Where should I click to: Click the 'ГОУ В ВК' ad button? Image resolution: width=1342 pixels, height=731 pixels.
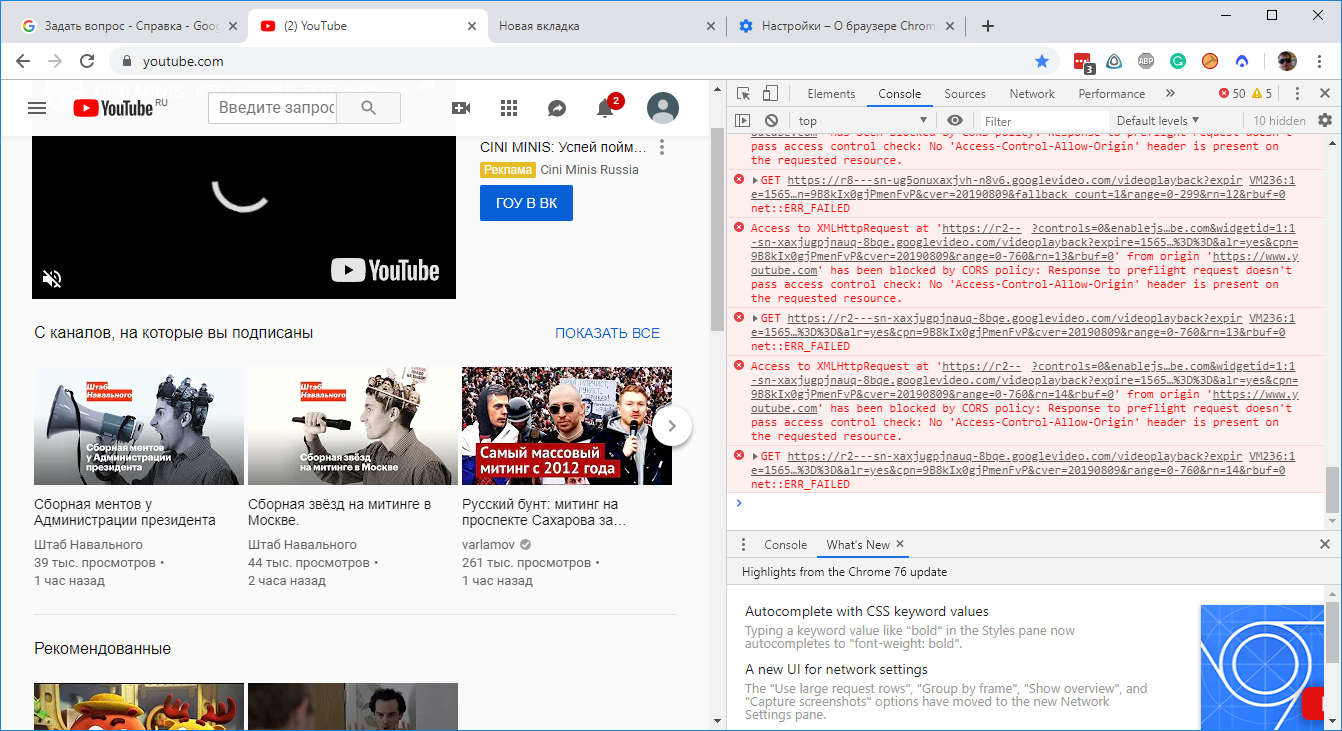pyautogui.click(x=526, y=203)
